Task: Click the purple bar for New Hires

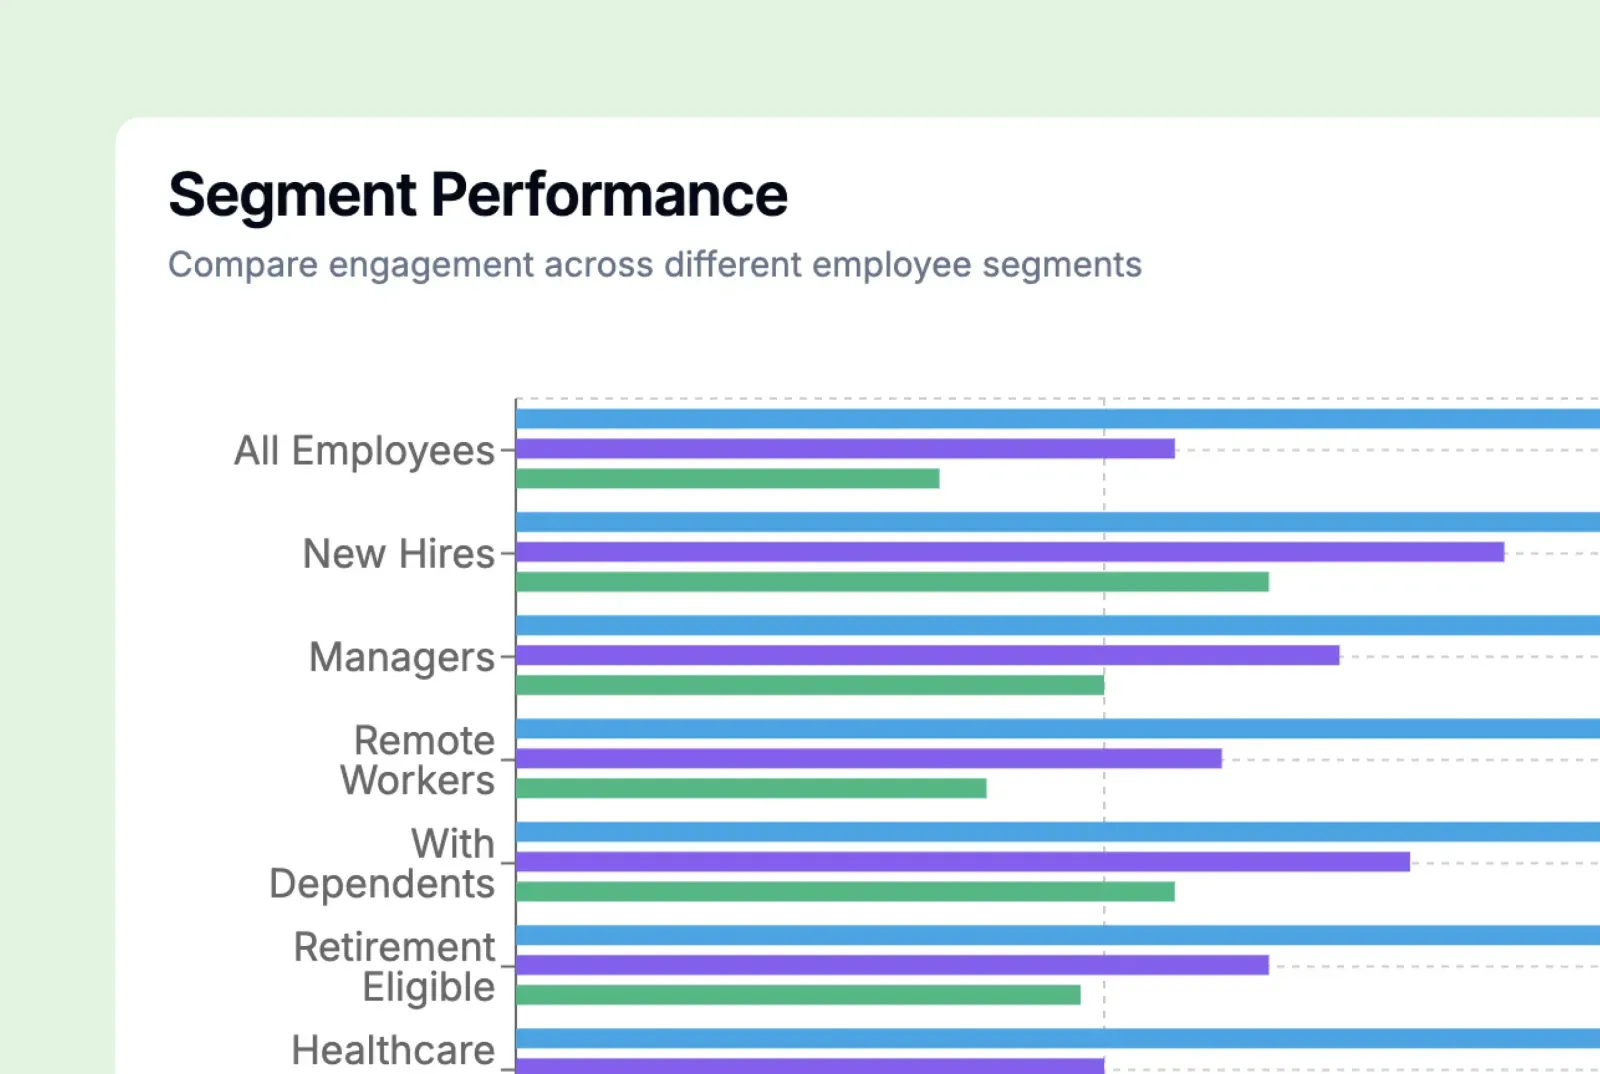Action: coord(1010,552)
